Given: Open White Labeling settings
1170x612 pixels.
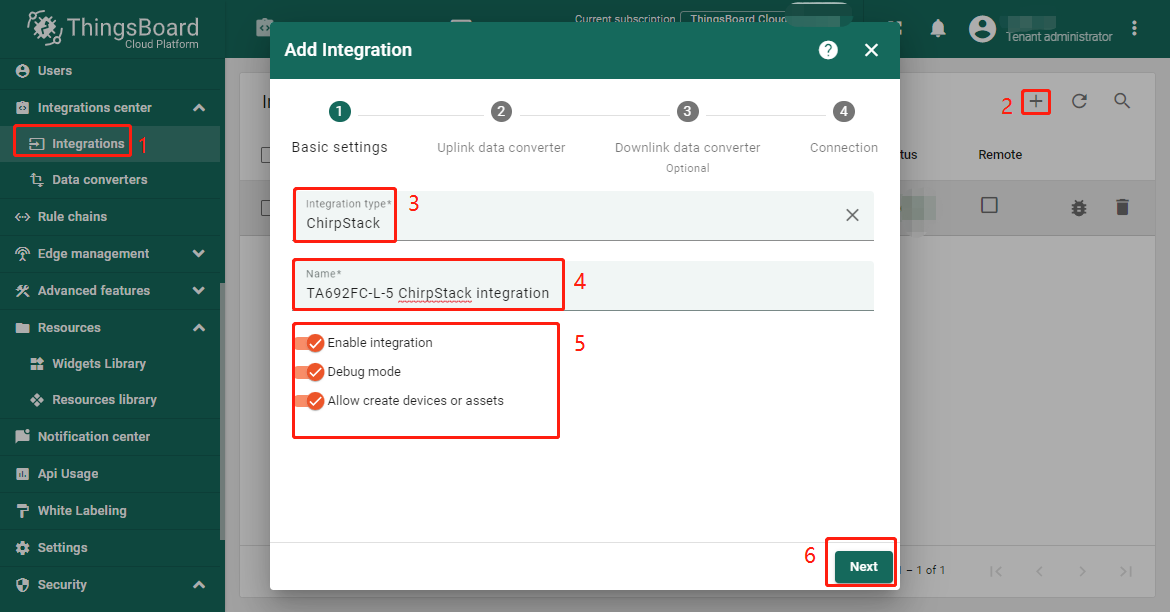Looking at the screenshot, I should (110, 510).
